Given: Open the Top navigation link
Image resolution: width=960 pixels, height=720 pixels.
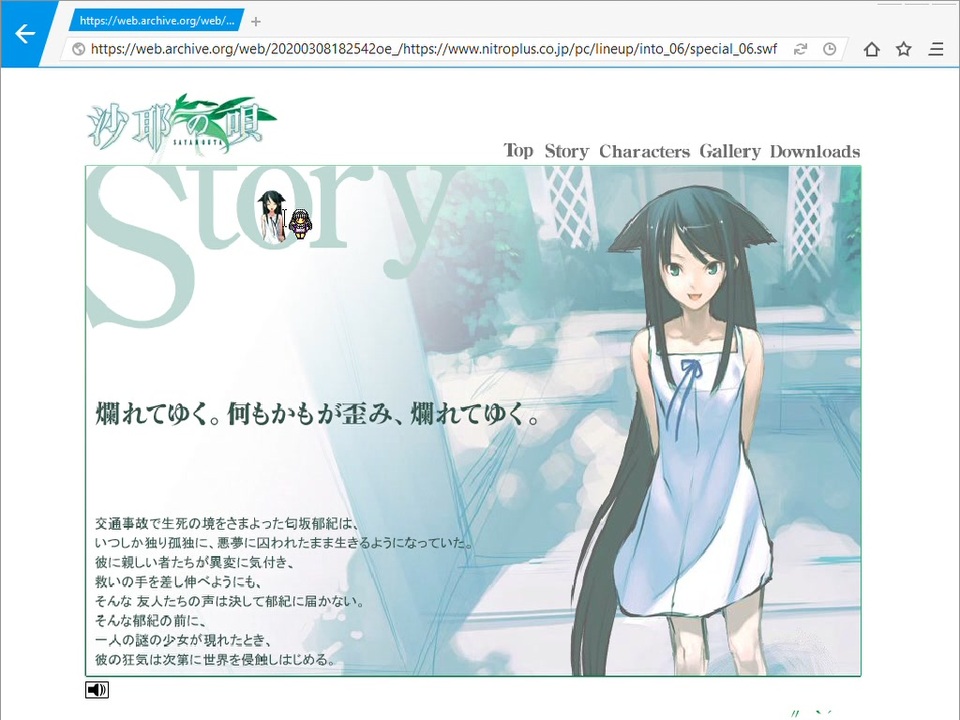Looking at the screenshot, I should [518, 151].
